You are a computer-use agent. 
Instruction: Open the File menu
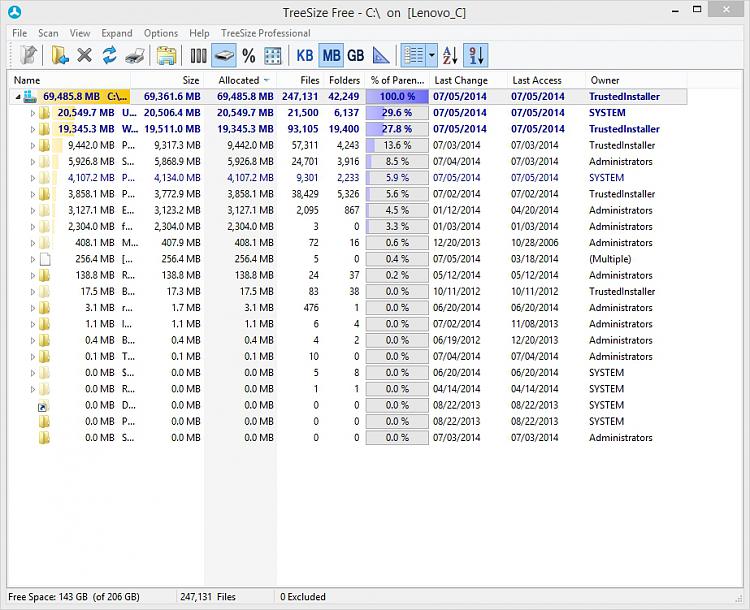(x=20, y=33)
